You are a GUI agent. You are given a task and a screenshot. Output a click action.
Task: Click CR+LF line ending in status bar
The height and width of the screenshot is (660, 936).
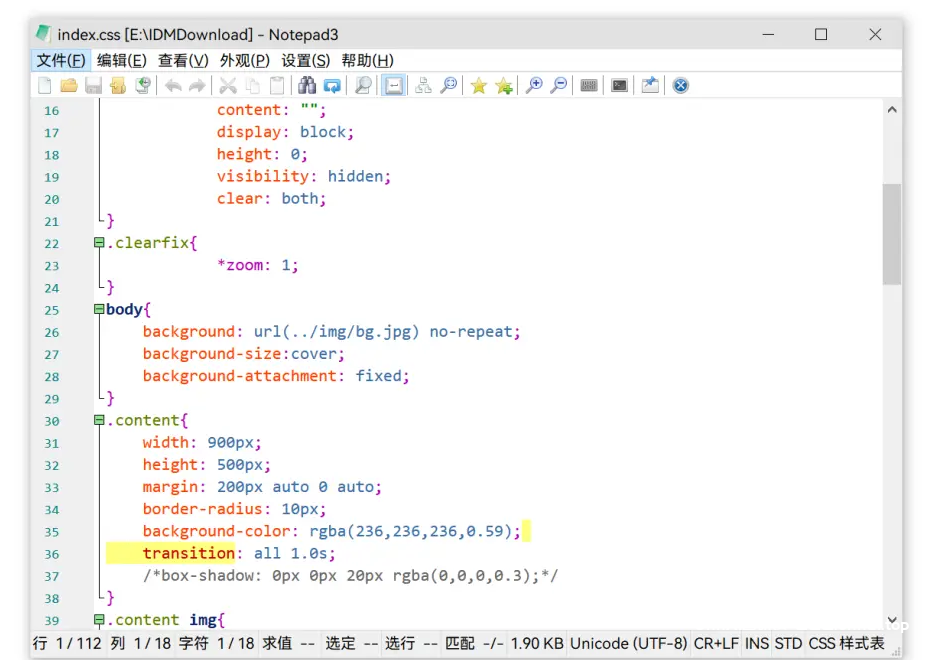click(716, 643)
